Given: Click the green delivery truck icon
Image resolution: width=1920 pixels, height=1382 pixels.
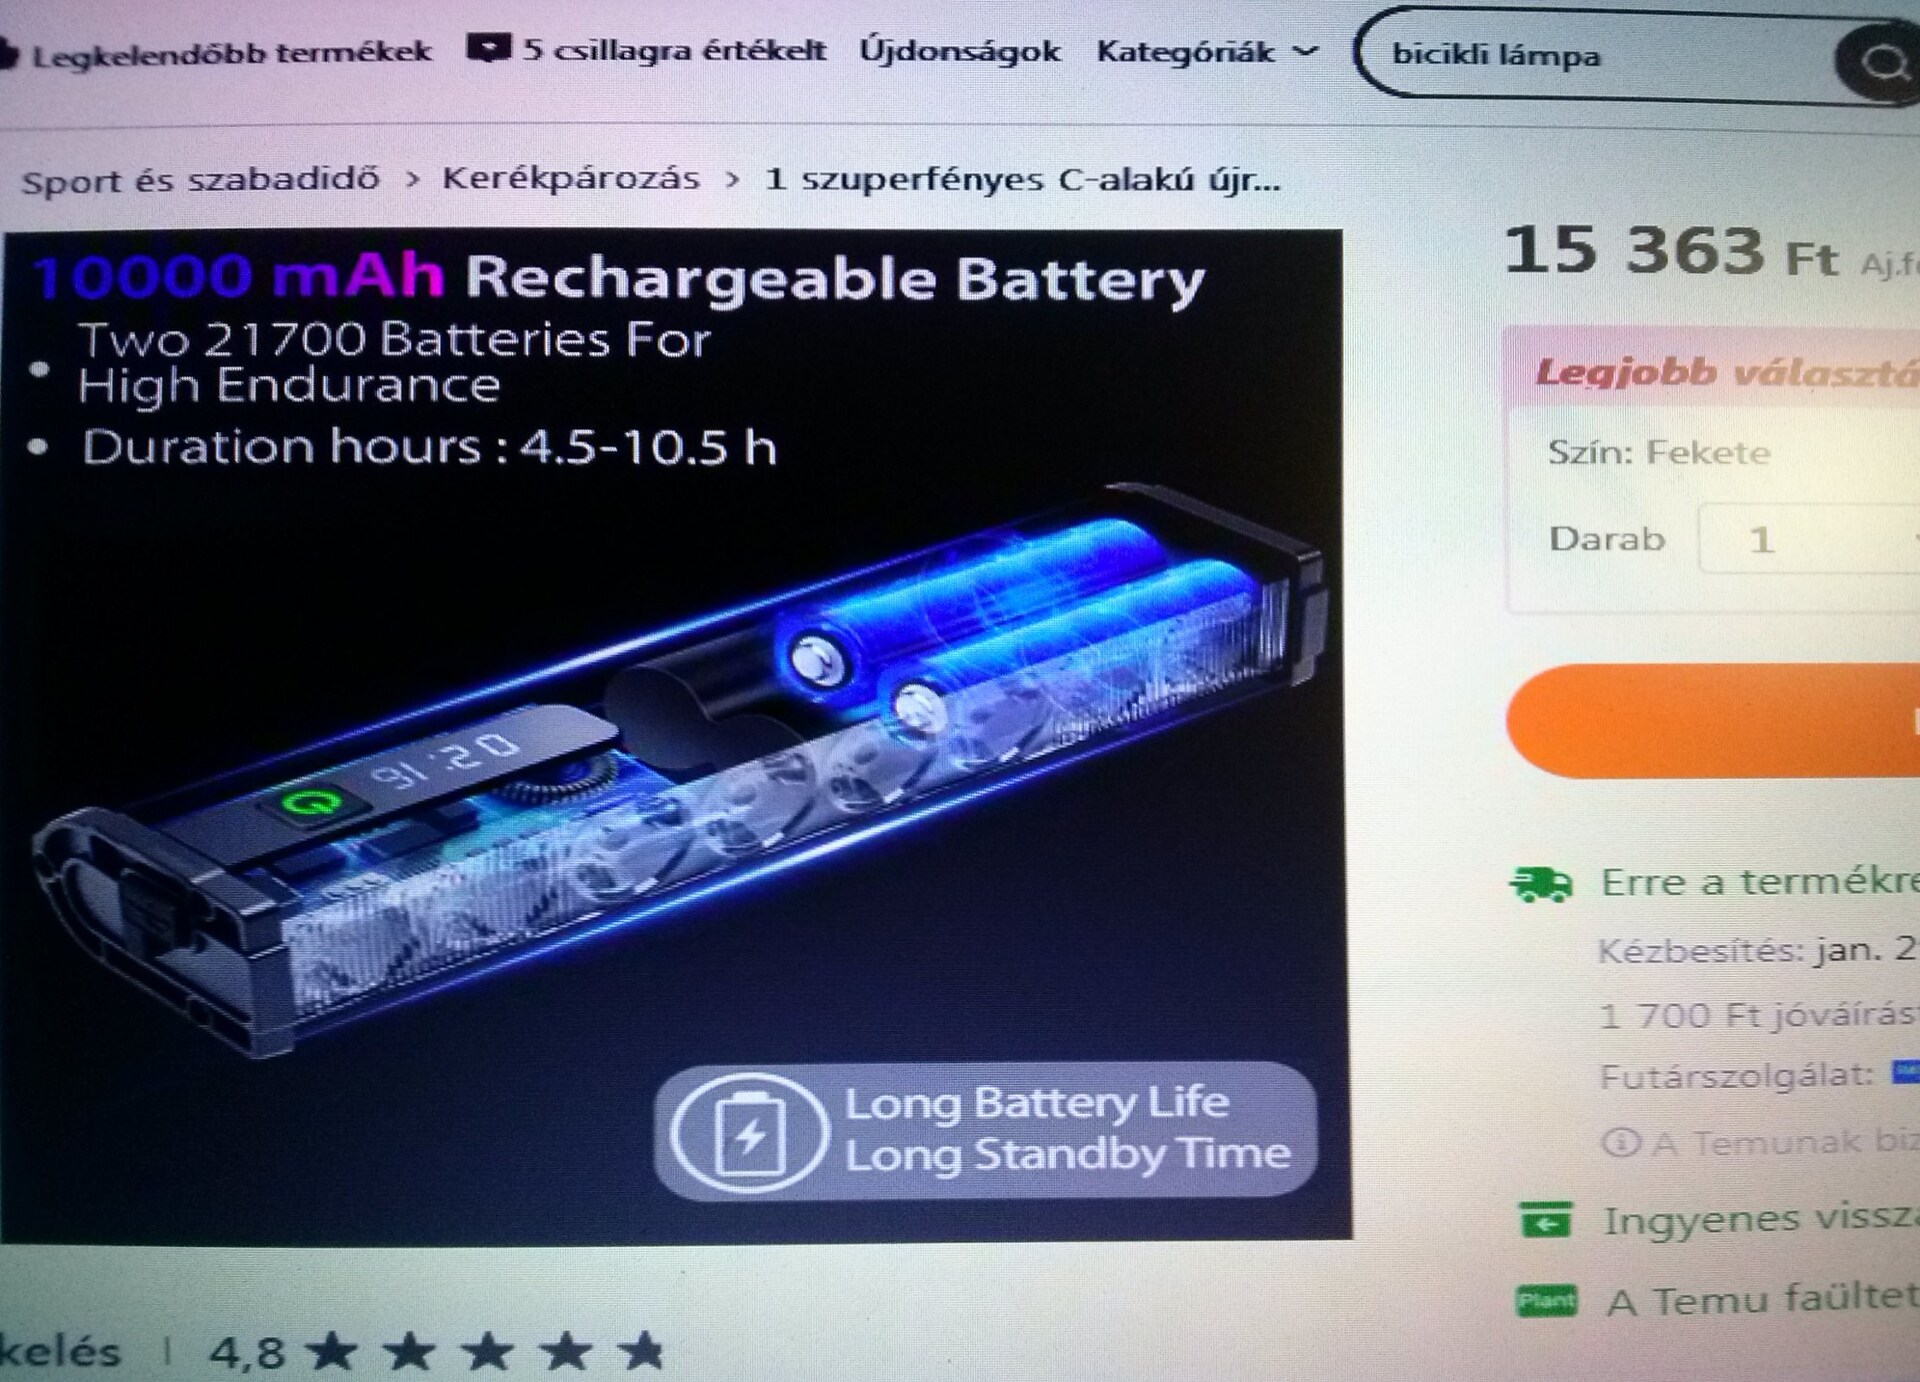Looking at the screenshot, I should (x=1541, y=884).
